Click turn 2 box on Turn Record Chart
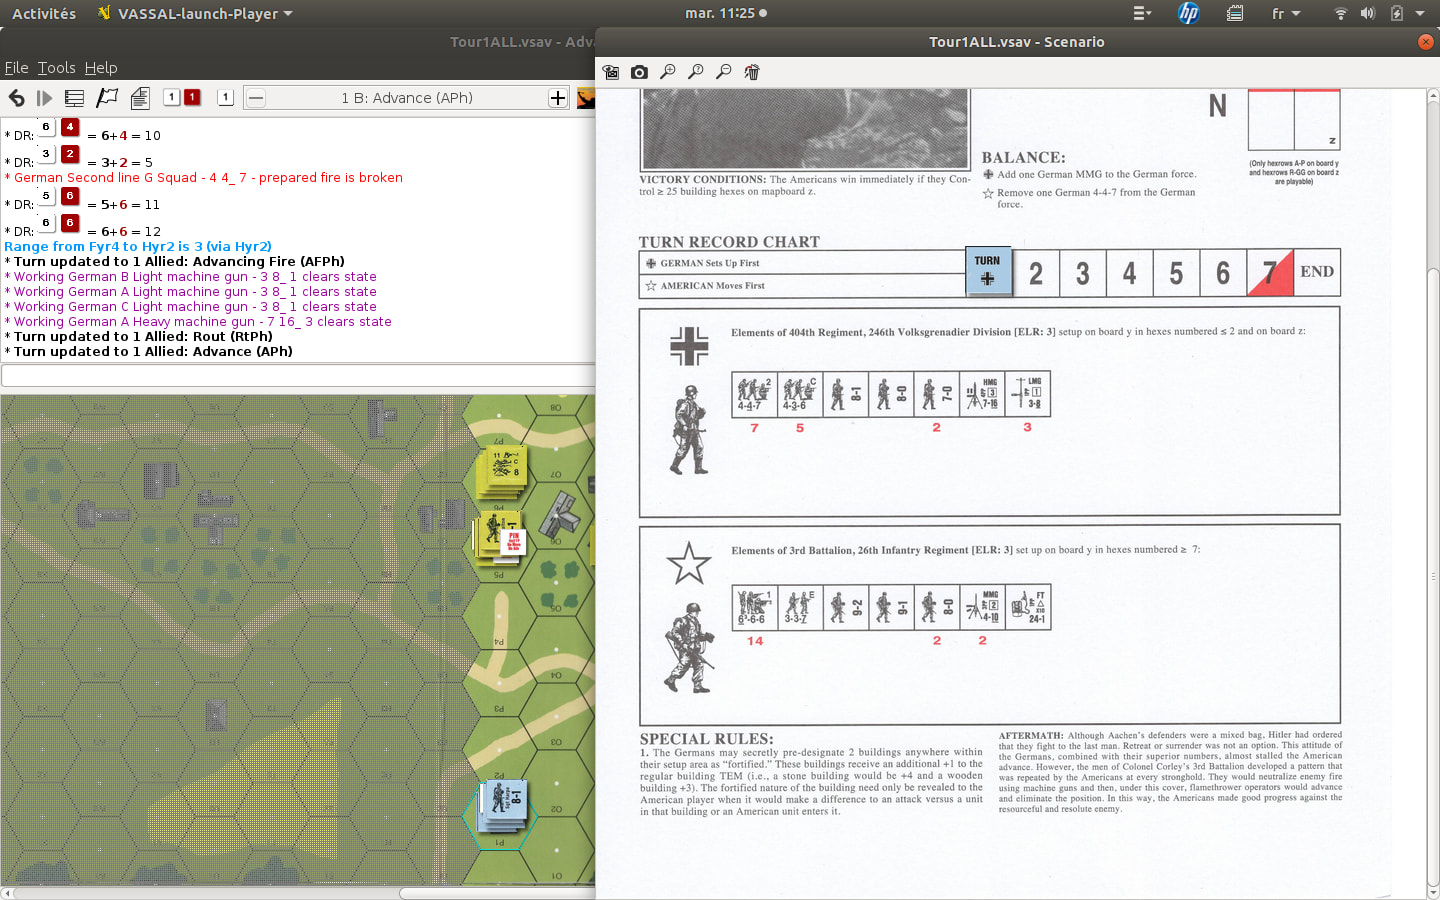This screenshot has width=1440, height=900. pyautogui.click(x=1036, y=273)
